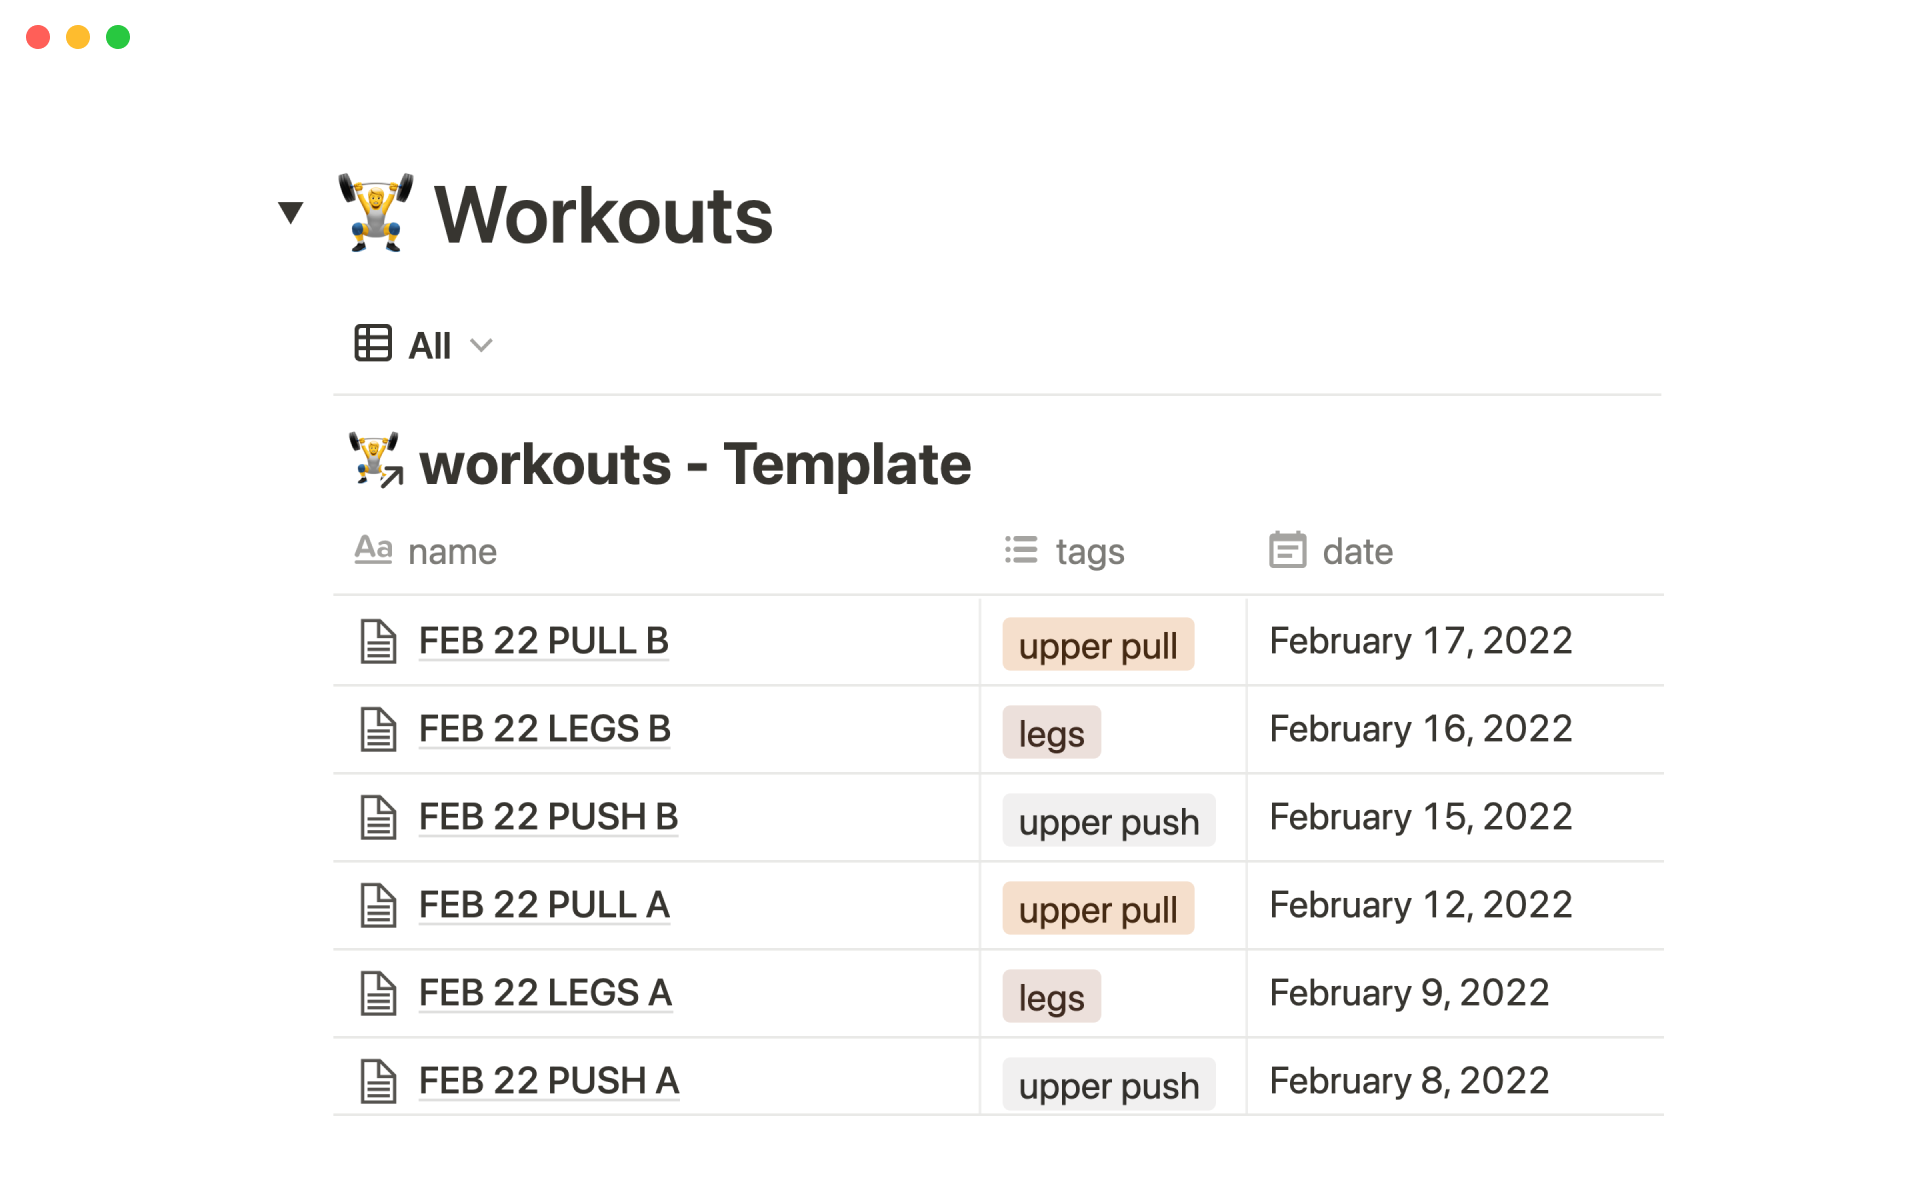Click the page icon beside FEB 22 LEGS A

pyautogui.click(x=378, y=993)
